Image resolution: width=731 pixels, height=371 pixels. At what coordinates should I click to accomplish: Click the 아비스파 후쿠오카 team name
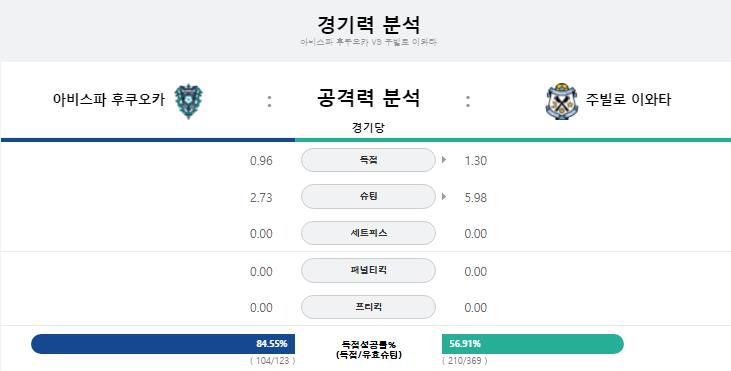click(109, 100)
